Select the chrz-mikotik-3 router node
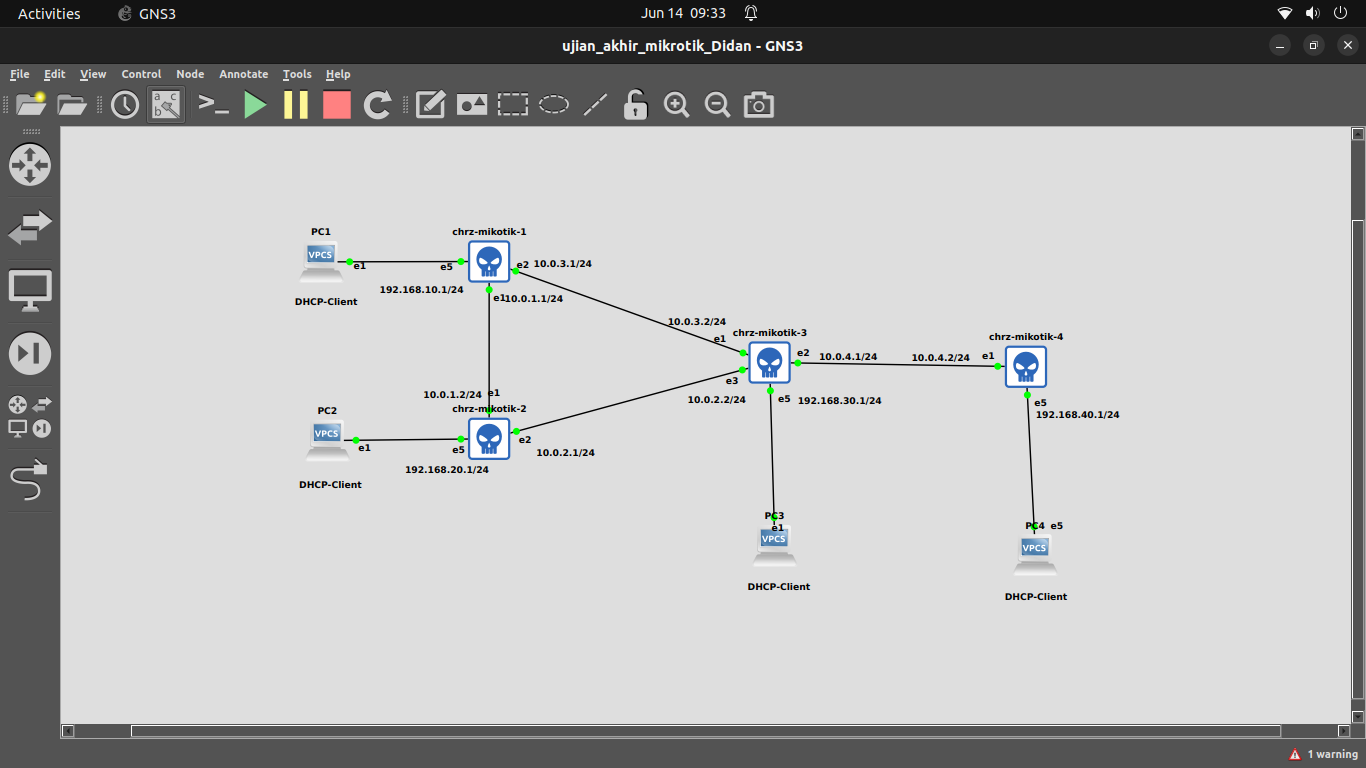This screenshot has width=1366, height=768. (x=769, y=362)
